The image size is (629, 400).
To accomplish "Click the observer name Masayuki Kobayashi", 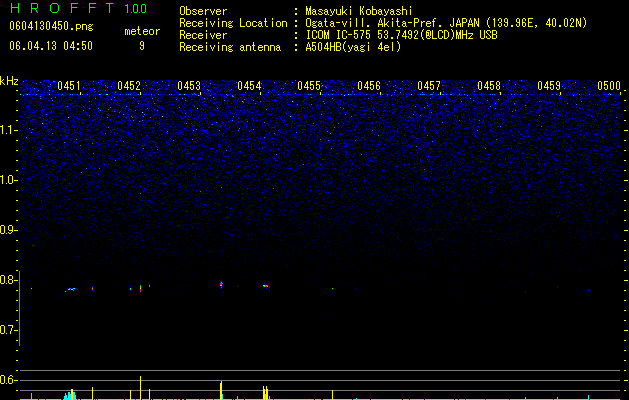I will (x=359, y=11).
